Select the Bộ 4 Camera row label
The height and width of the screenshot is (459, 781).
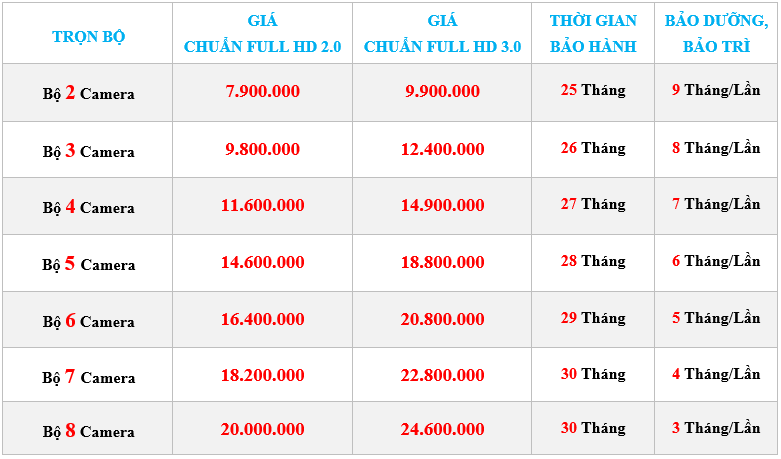88,207
